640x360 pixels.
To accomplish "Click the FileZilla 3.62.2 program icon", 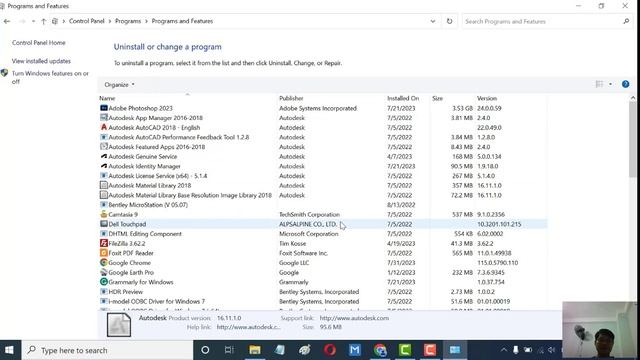I will (x=104, y=243).
